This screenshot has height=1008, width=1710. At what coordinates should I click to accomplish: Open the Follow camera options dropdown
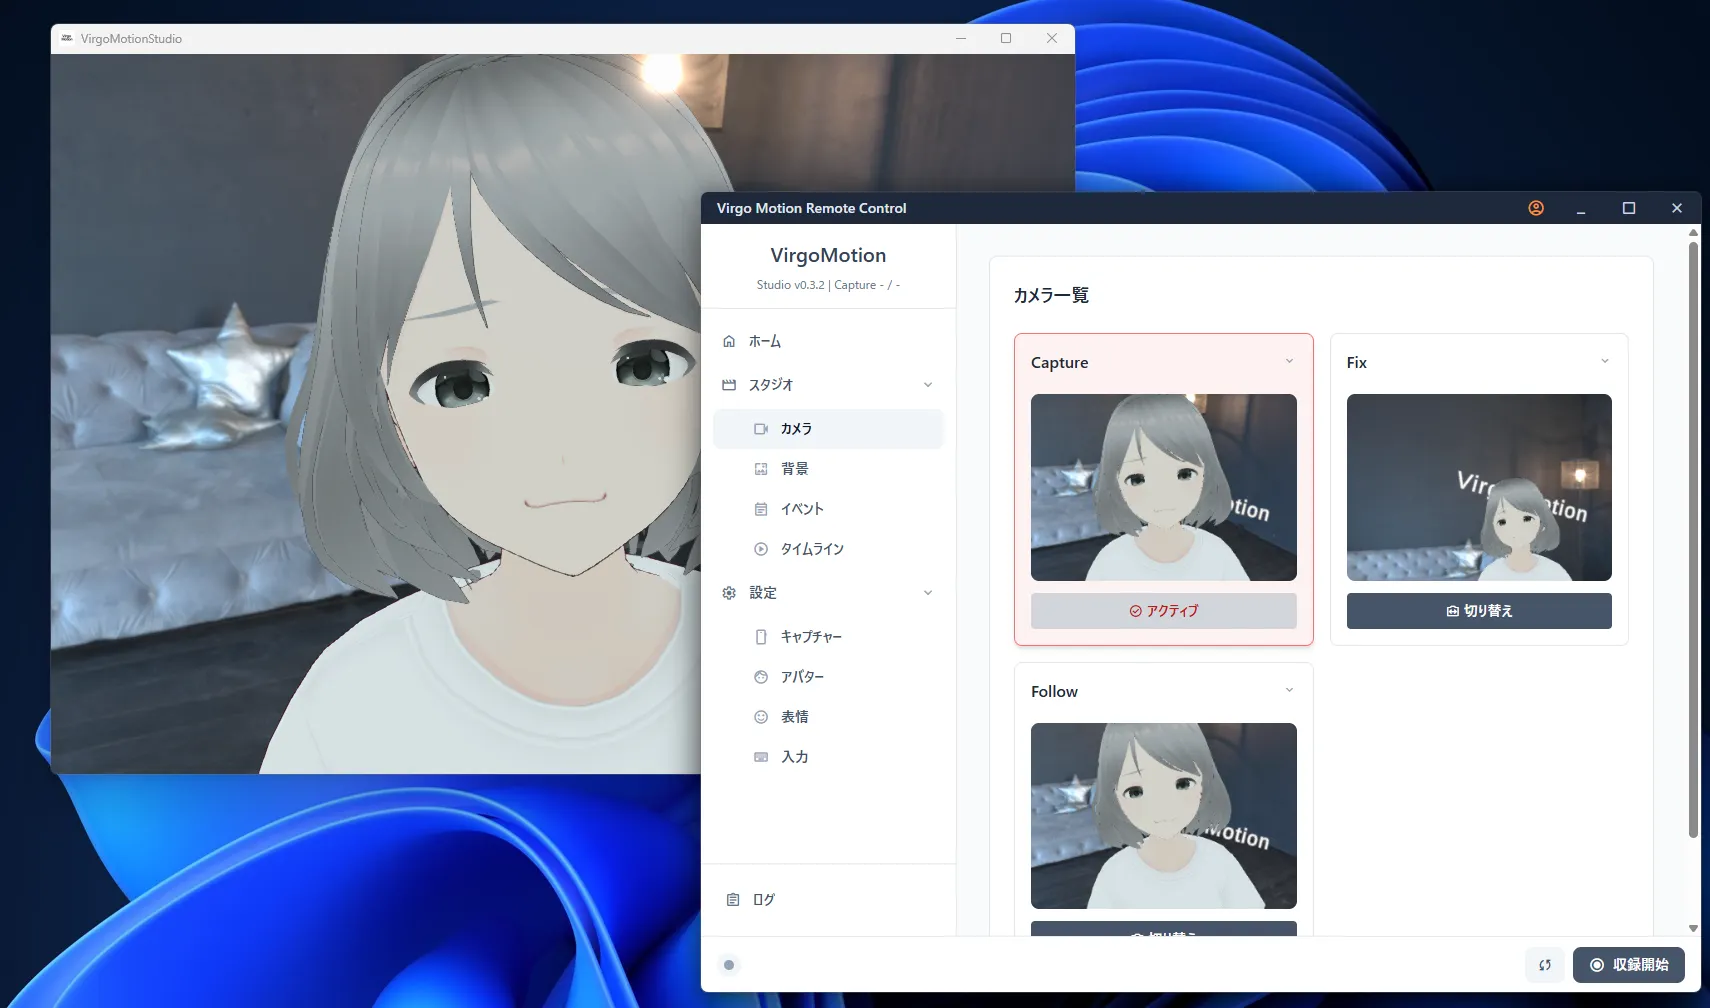[1289, 689]
